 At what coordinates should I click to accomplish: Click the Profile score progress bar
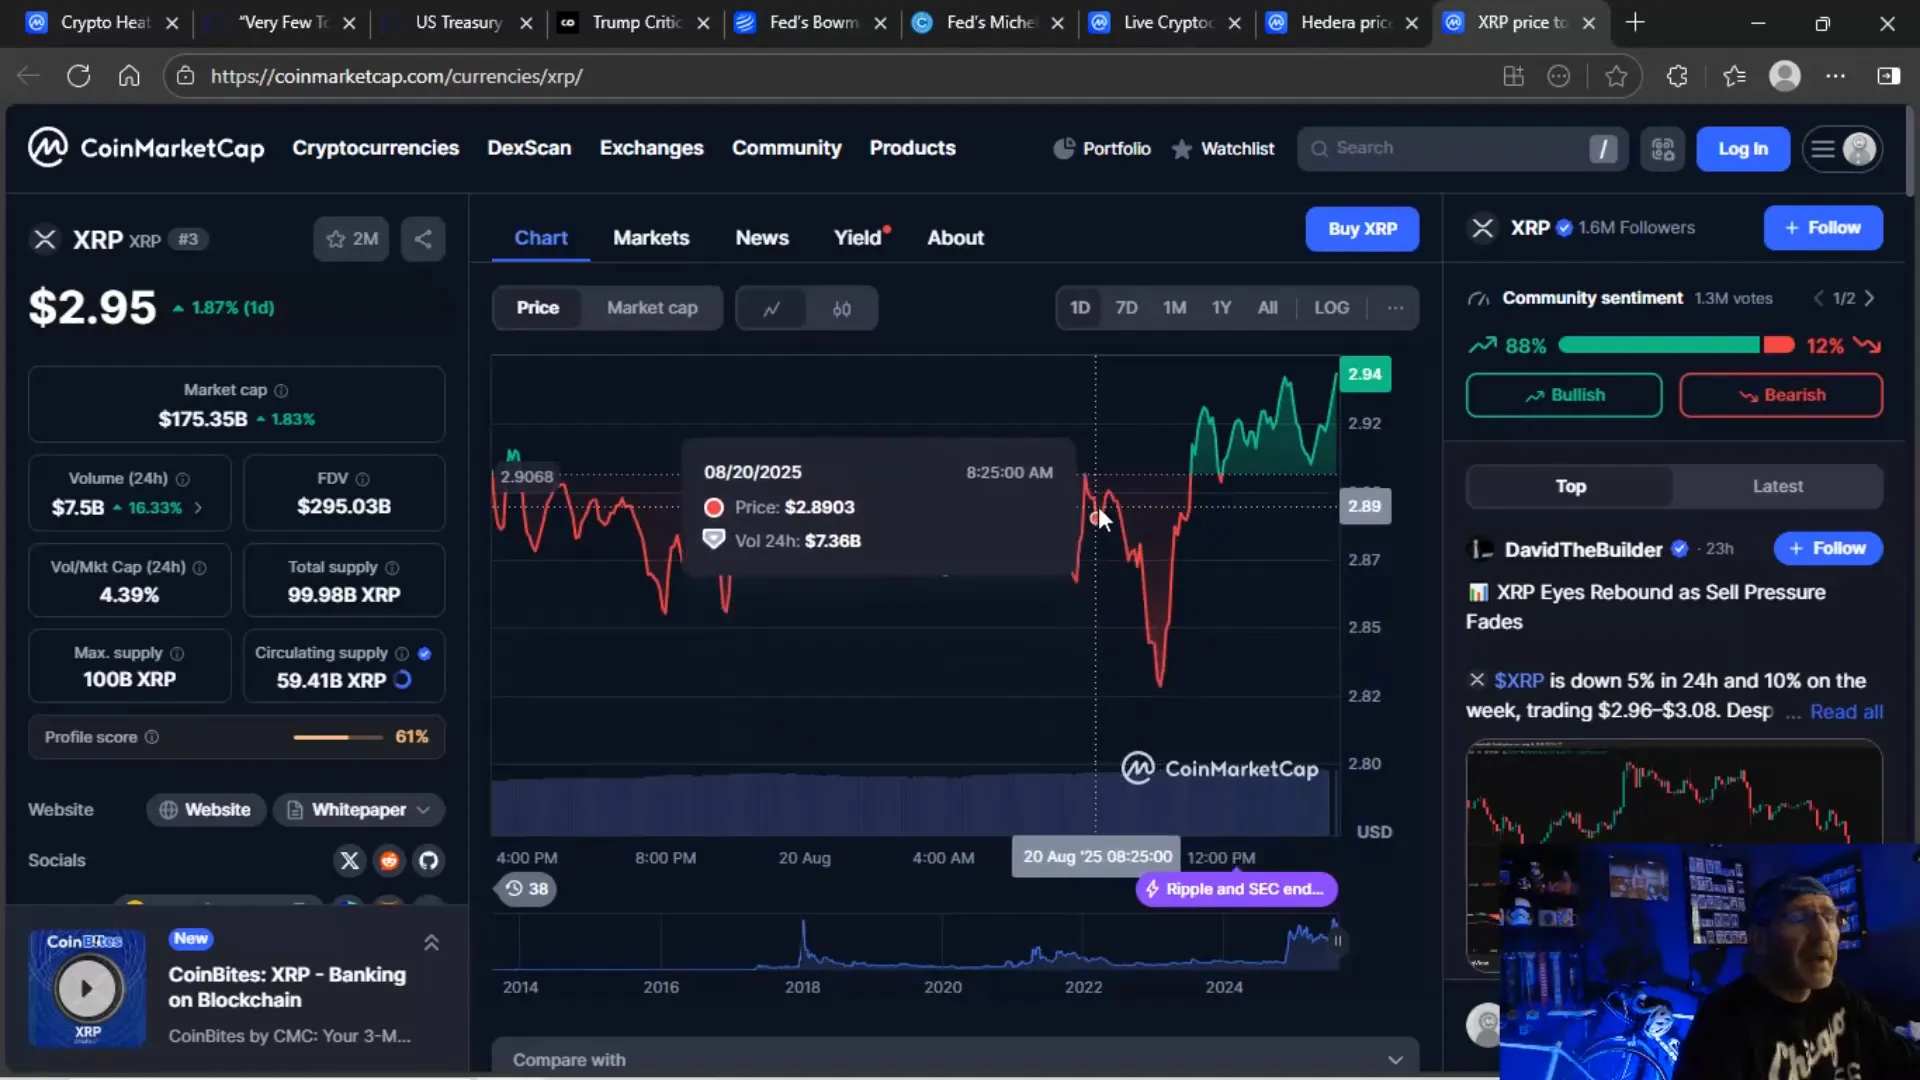point(338,737)
